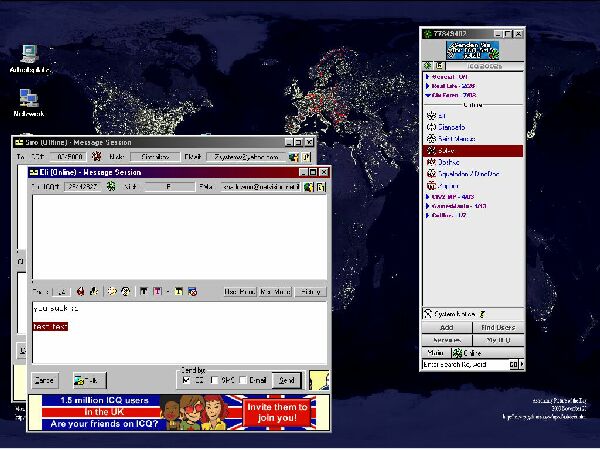This screenshot has height=450, width=600.
Task: Click the Msg Mode button
Action: [x=275, y=292]
